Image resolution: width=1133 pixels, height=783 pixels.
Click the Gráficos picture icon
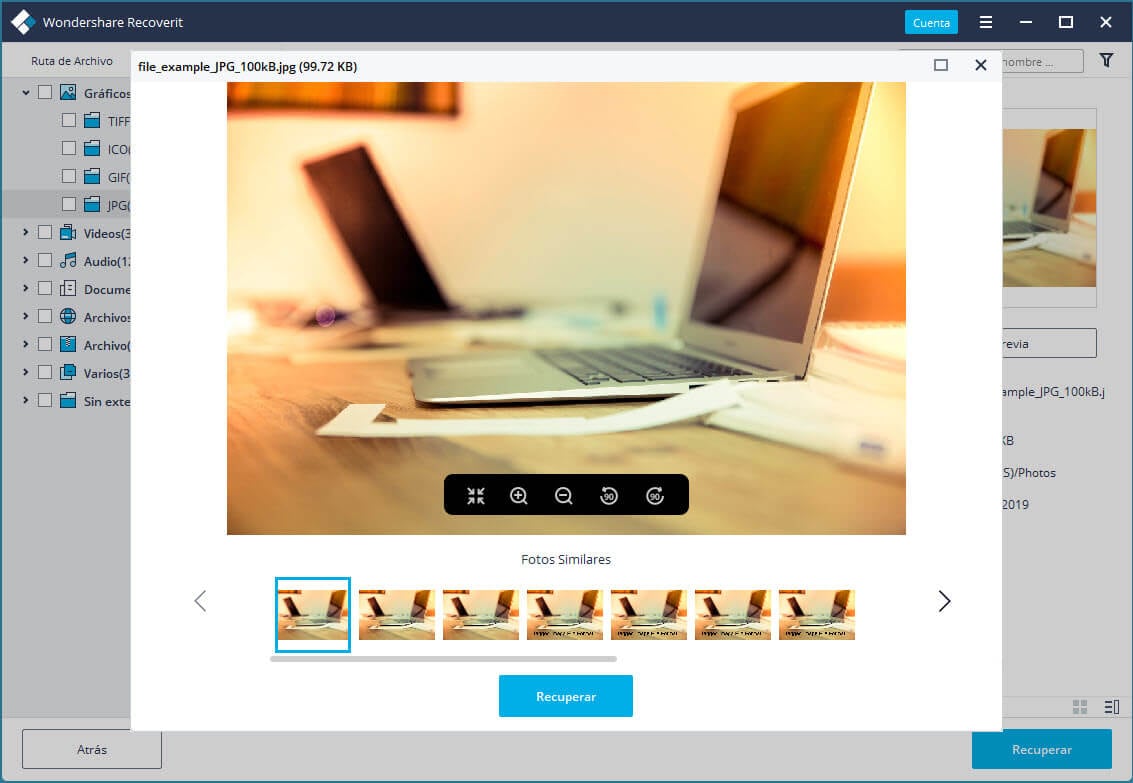pos(68,92)
